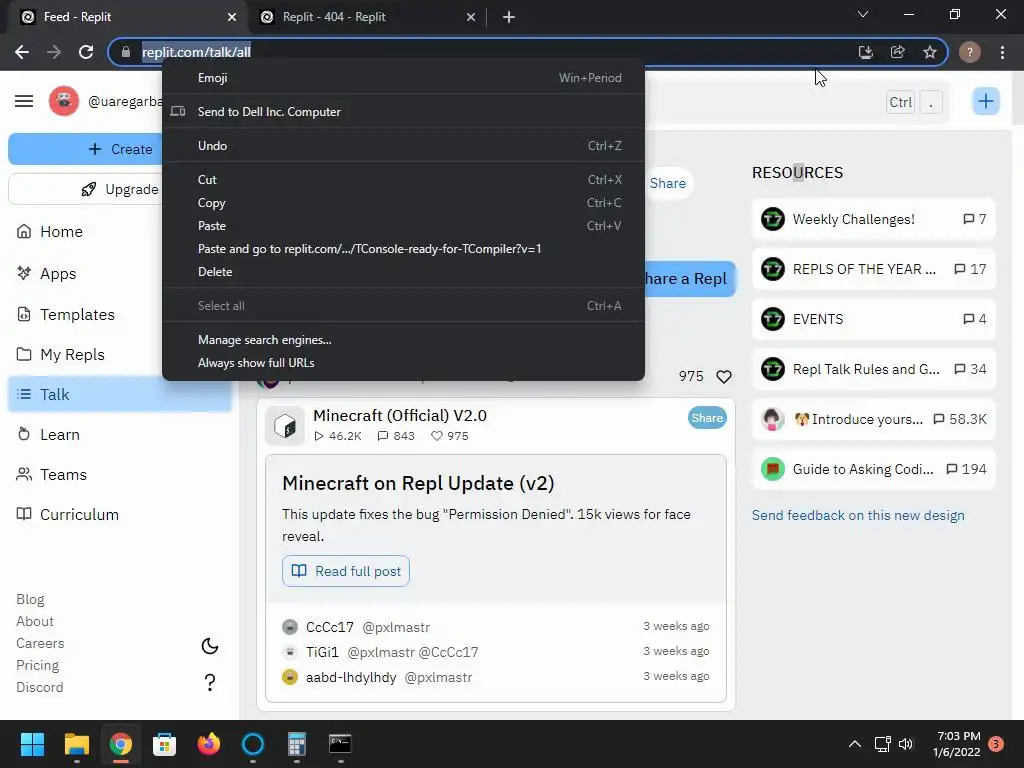Open notification center badge showing 3

[996, 744]
